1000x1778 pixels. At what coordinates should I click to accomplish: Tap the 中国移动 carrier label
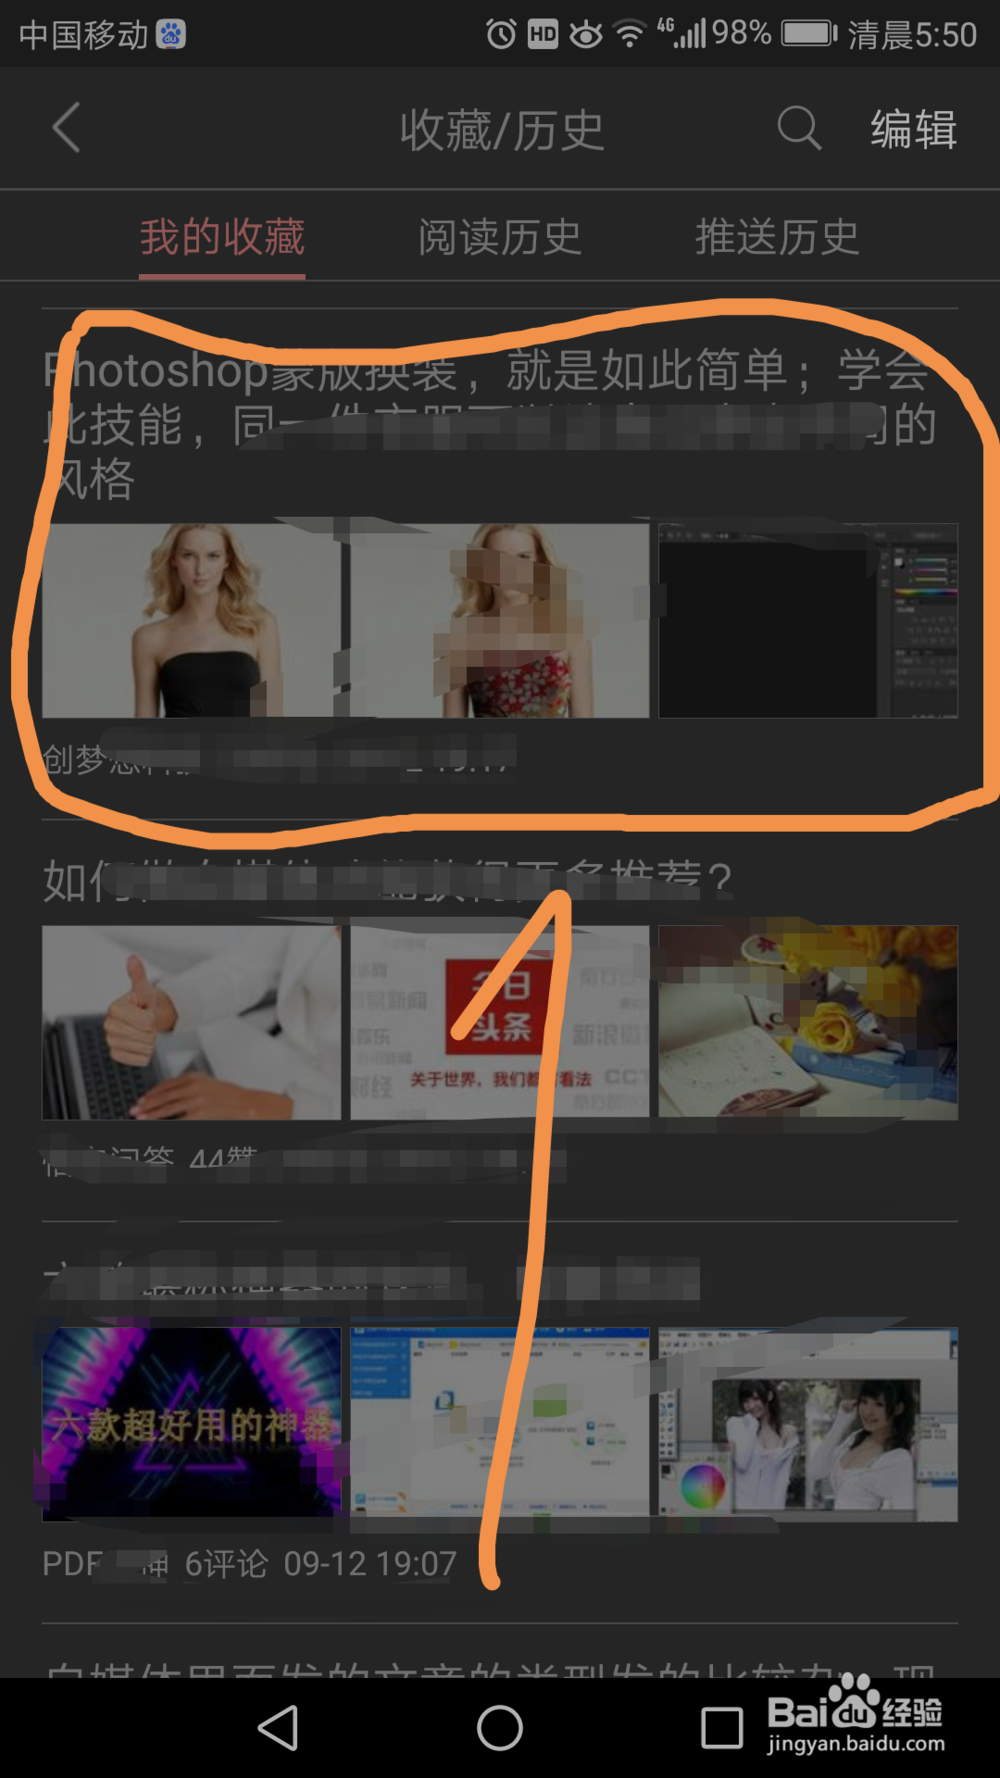click(x=83, y=35)
